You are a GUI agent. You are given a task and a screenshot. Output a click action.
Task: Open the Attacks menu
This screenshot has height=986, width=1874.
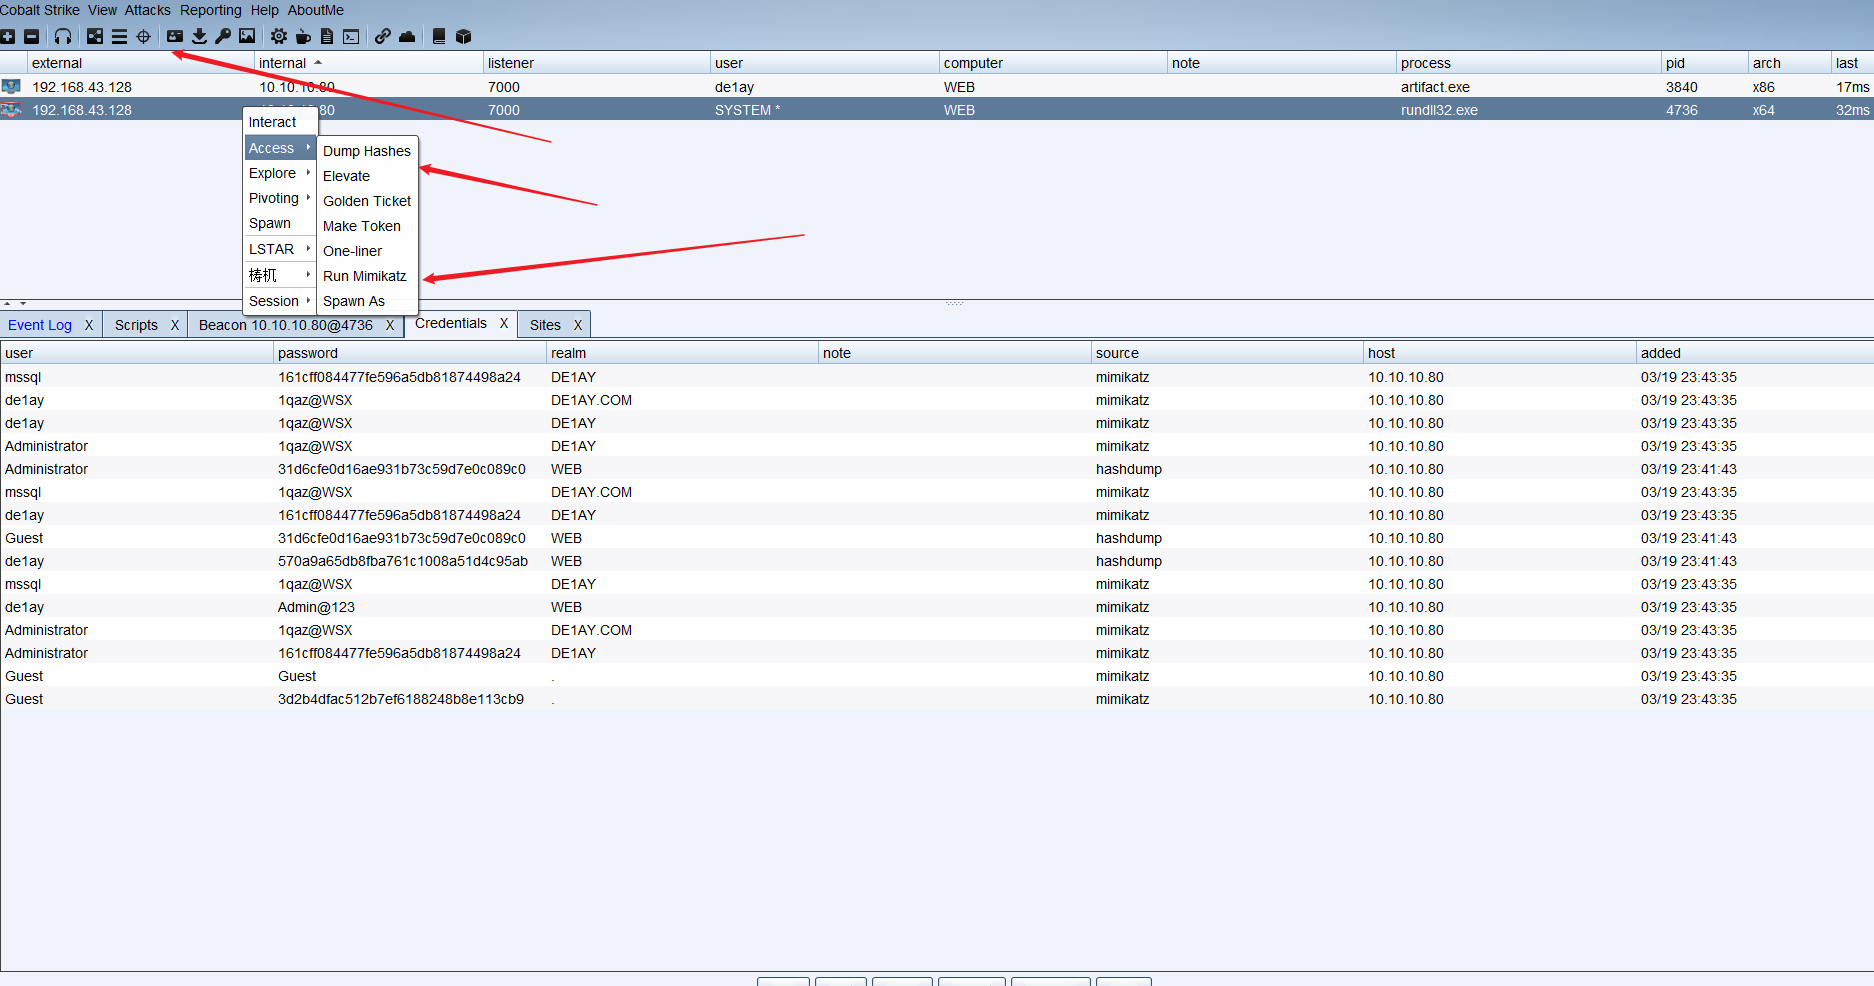(x=148, y=10)
